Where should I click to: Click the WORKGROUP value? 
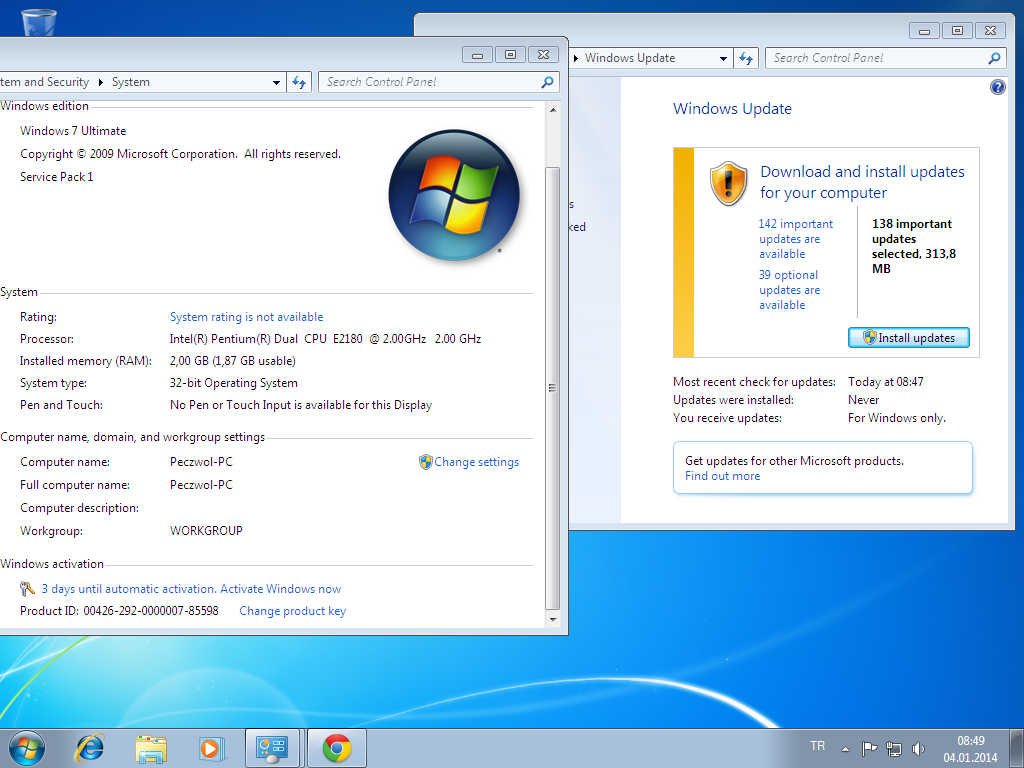click(206, 530)
